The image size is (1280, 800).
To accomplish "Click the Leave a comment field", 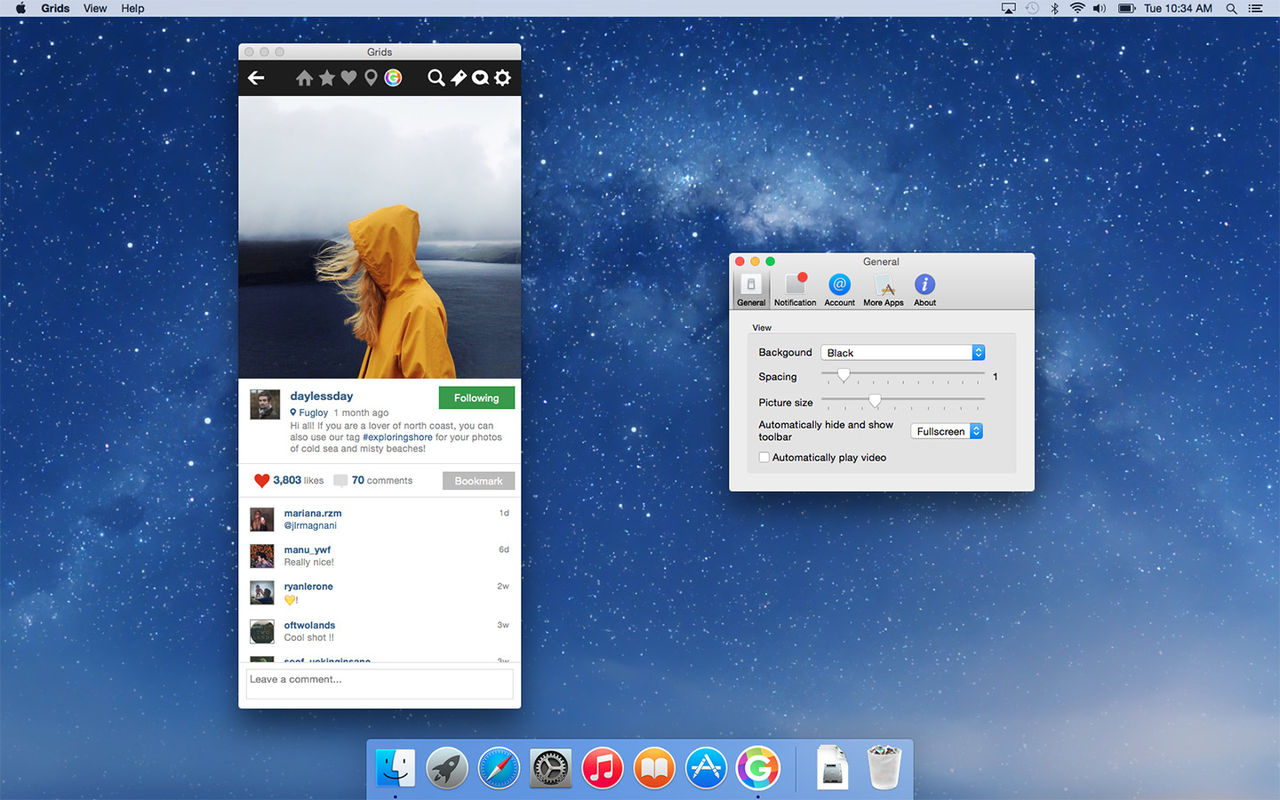I will pyautogui.click(x=379, y=683).
